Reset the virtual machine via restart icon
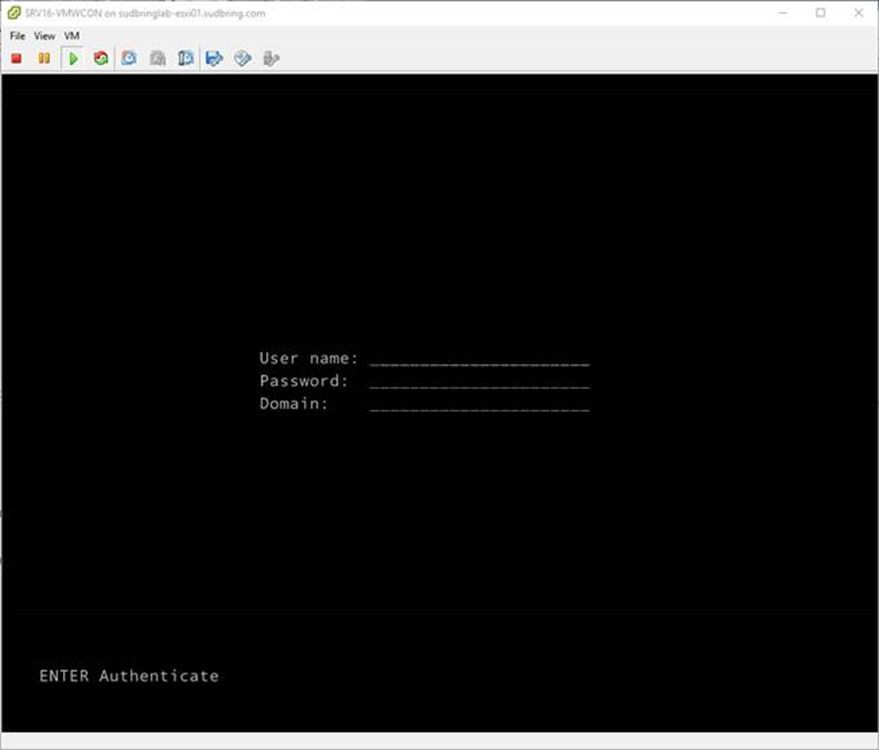 101,58
